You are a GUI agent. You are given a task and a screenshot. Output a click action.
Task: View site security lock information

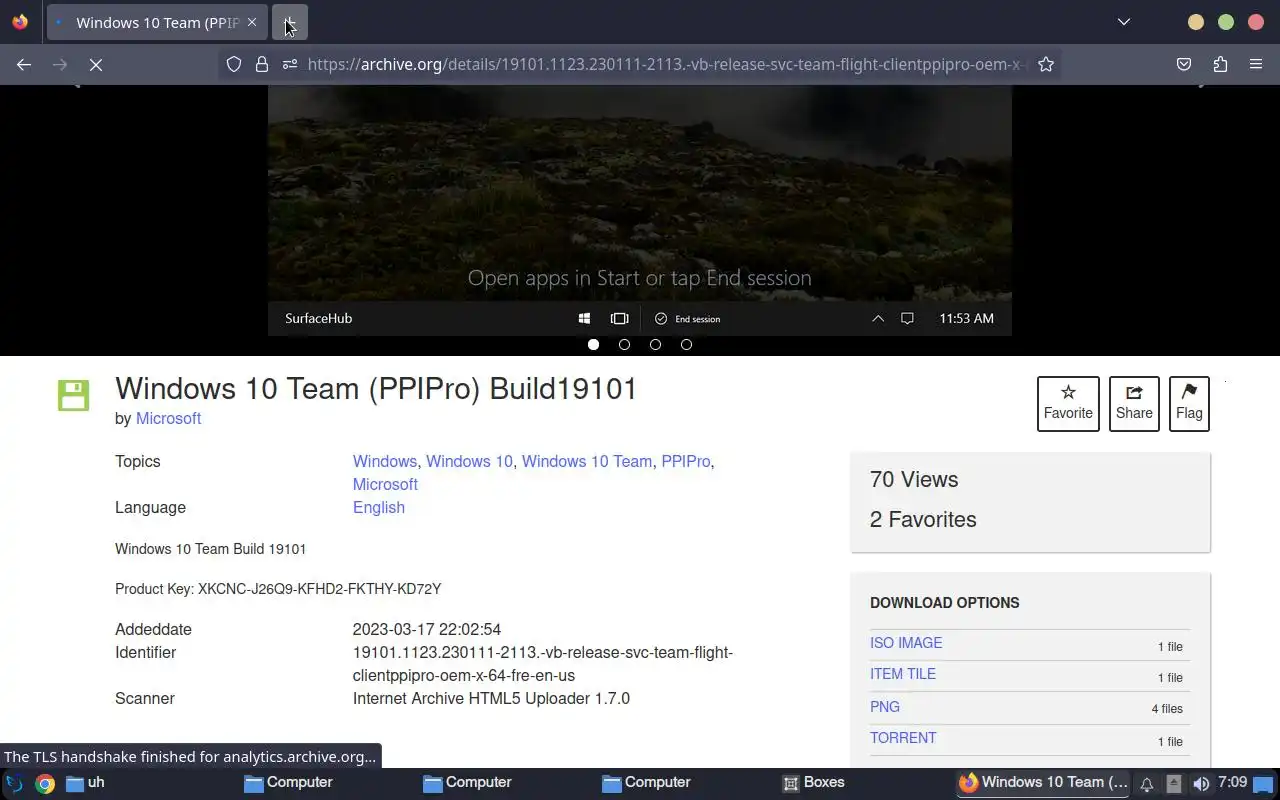point(262,64)
